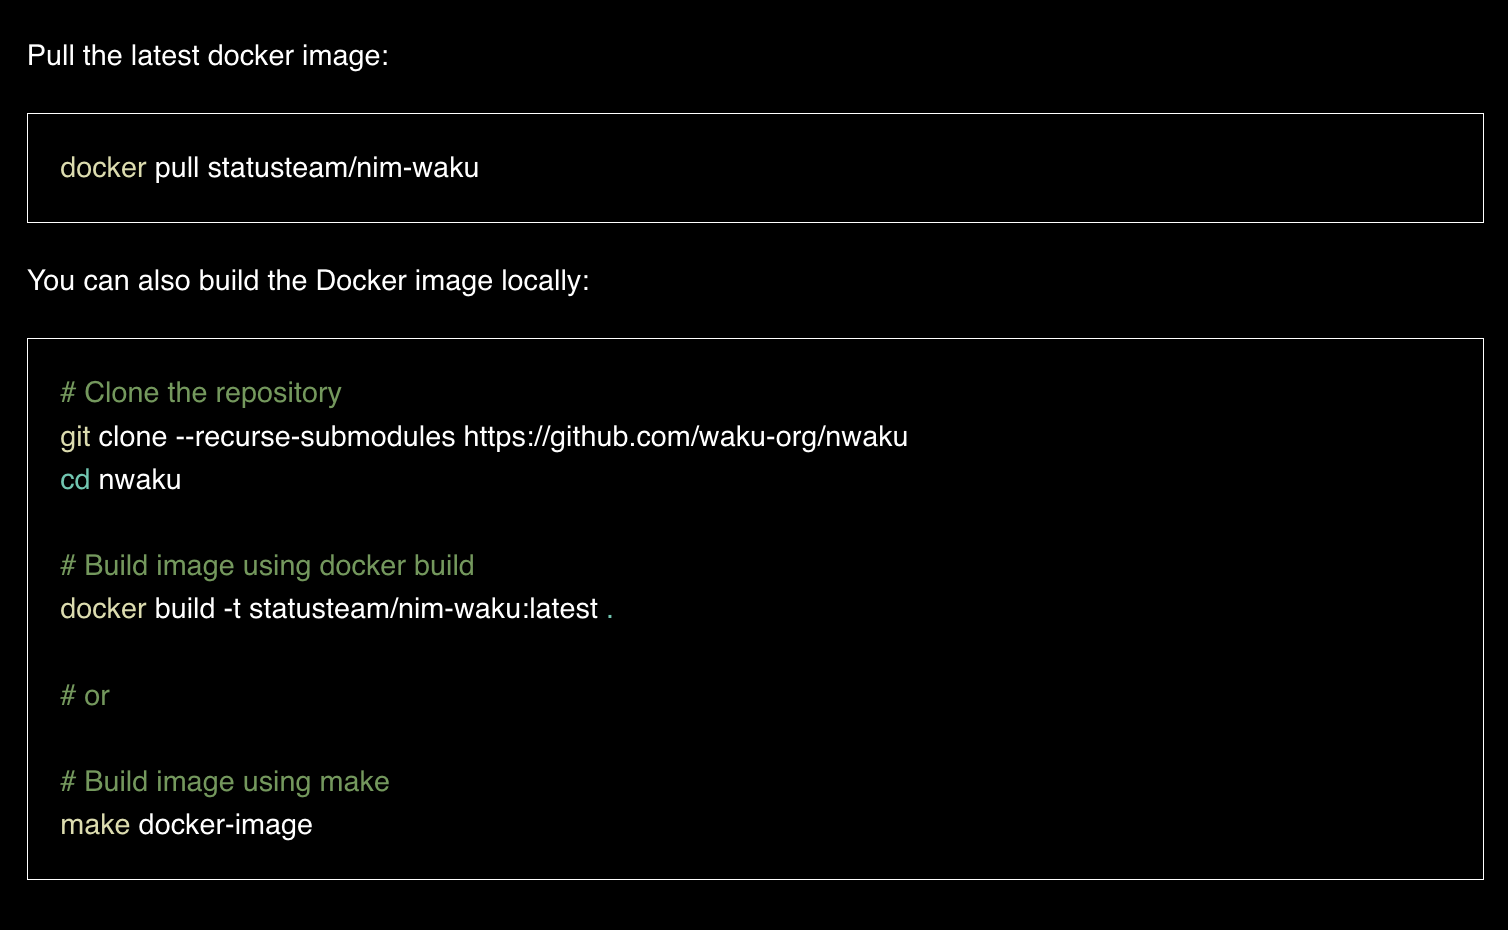Click the cd nwaku command
1508x930 pixels.
pos(120,479)
